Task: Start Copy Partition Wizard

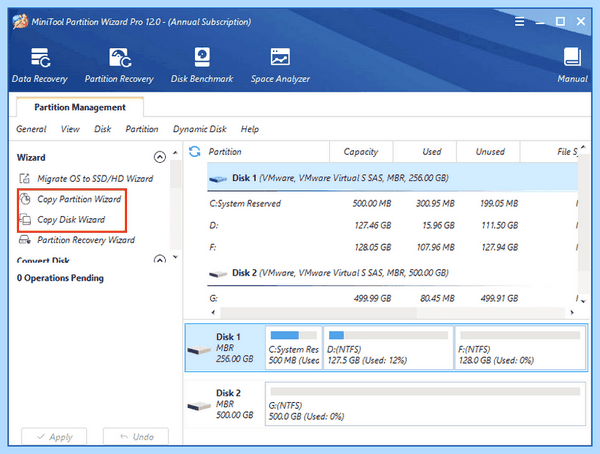Action: coord(79,199)
